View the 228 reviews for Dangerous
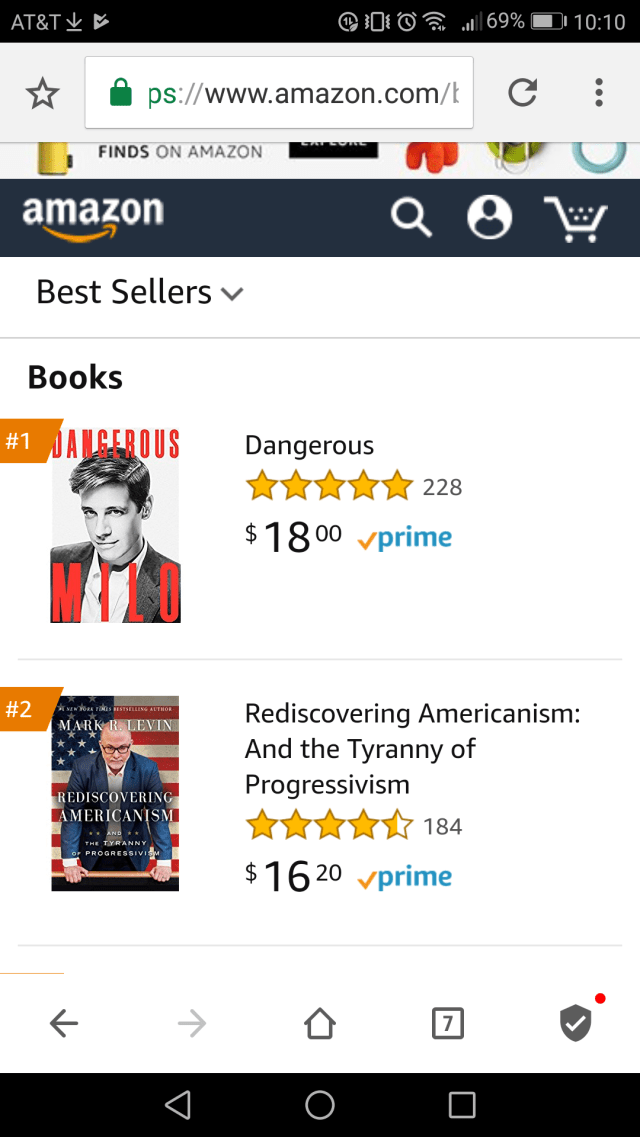Image resolution: width=640 pixels, height=1137 pixels. pos(442,487)
